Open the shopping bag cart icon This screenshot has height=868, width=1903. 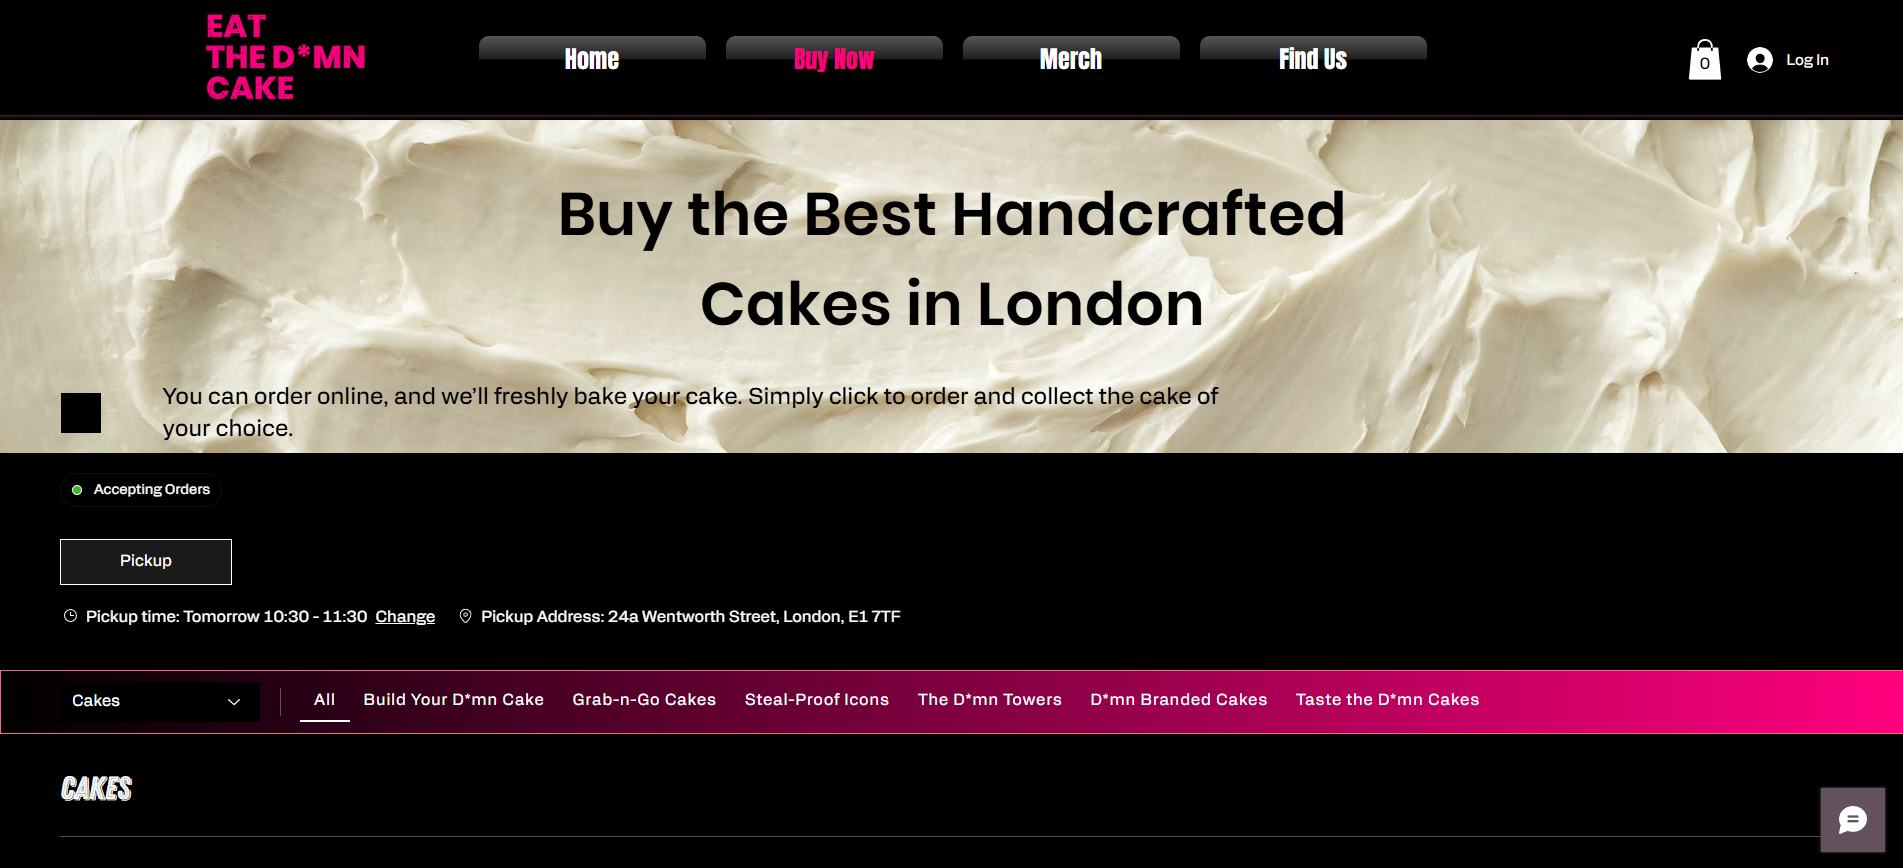pyautogui.click(x=1705, y=60)
